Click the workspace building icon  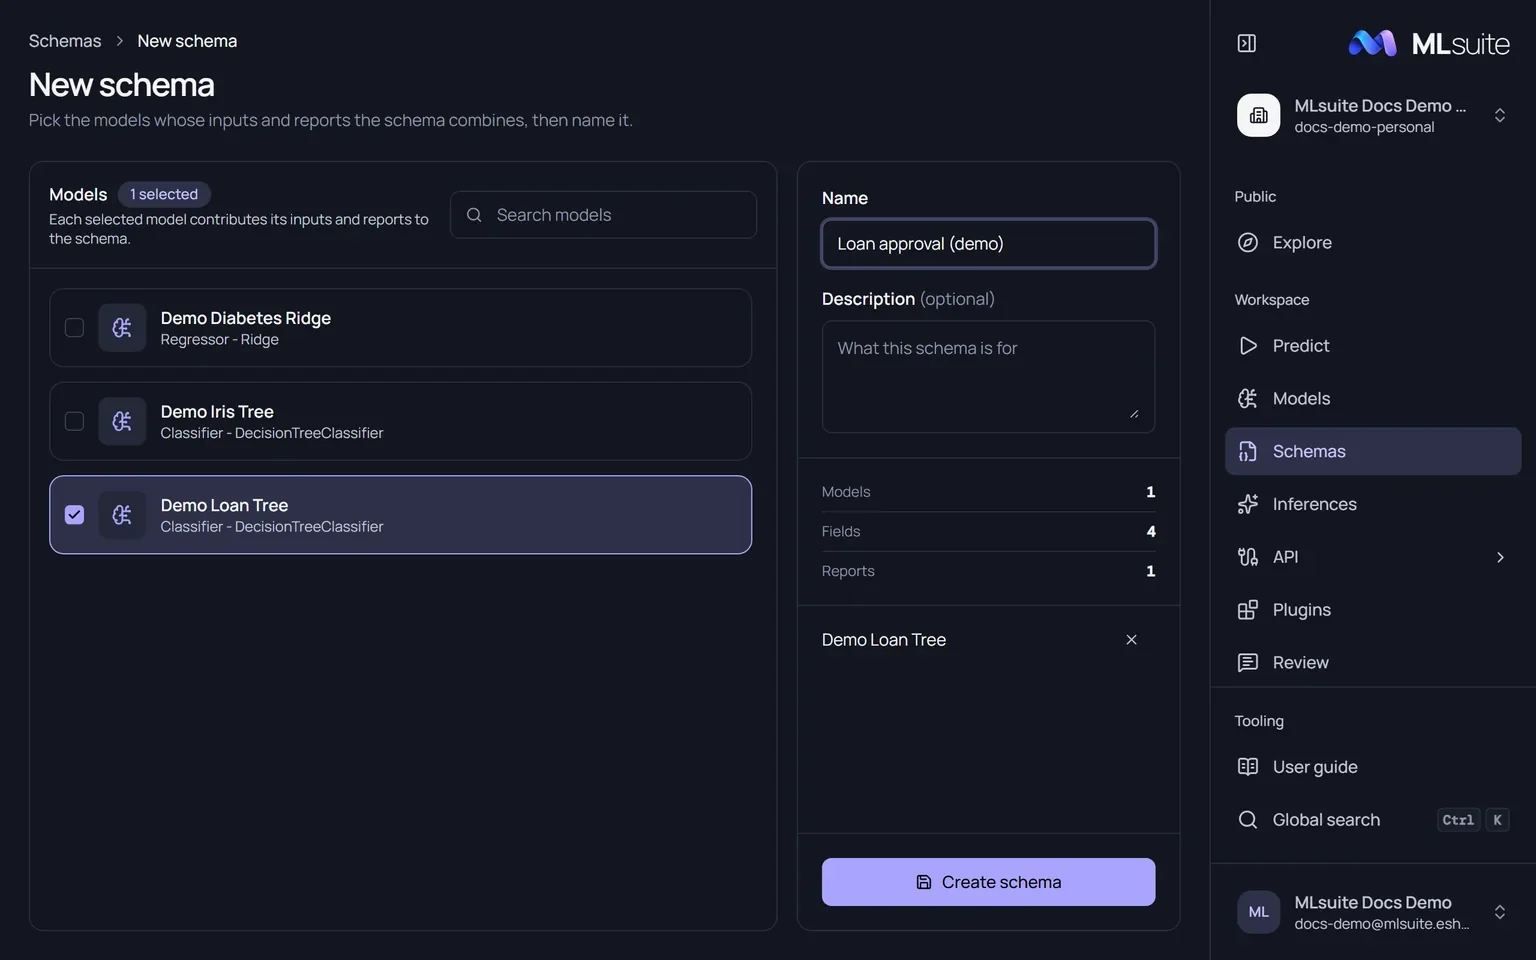click(x=1258, y=115)
